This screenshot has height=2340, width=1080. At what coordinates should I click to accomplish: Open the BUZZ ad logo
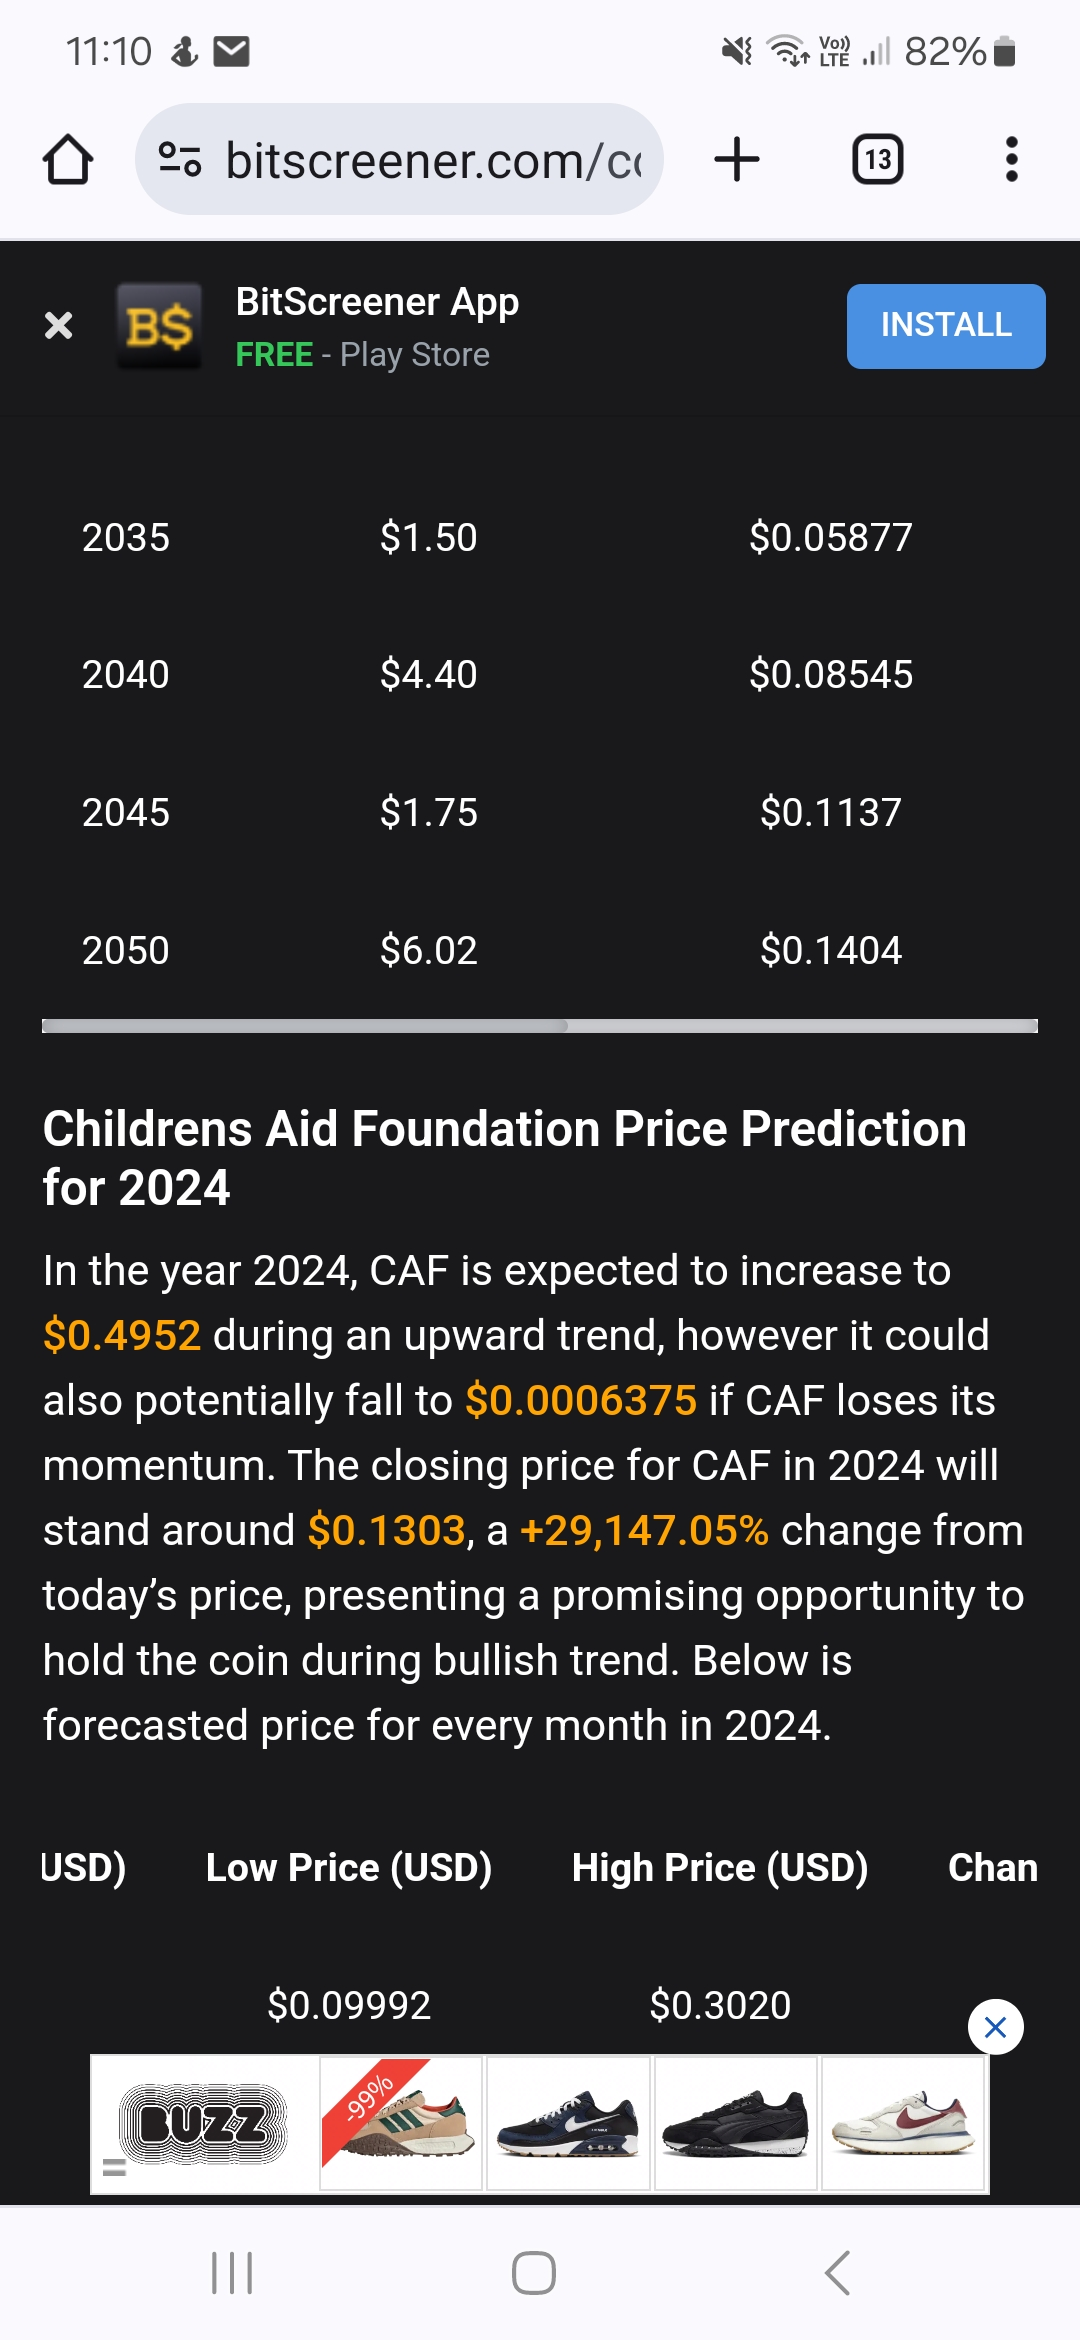pos(204,2124)
